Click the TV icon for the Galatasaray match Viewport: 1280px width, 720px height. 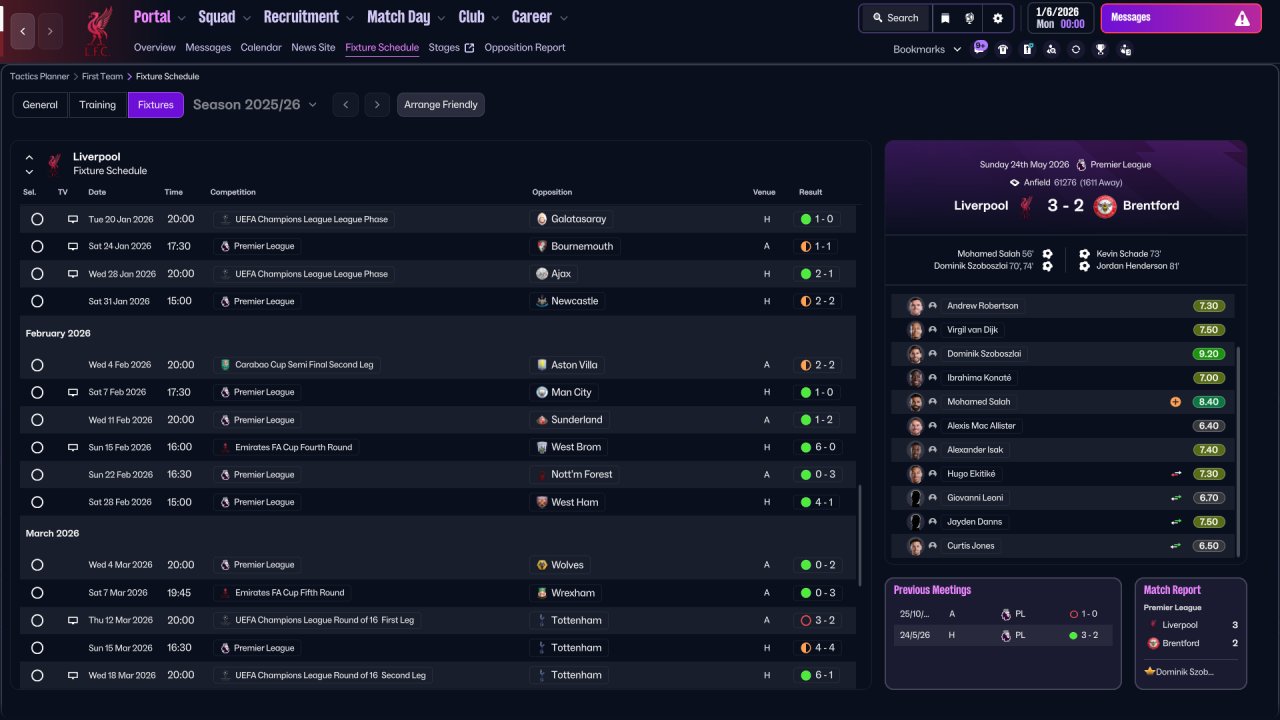coord(73,219)
